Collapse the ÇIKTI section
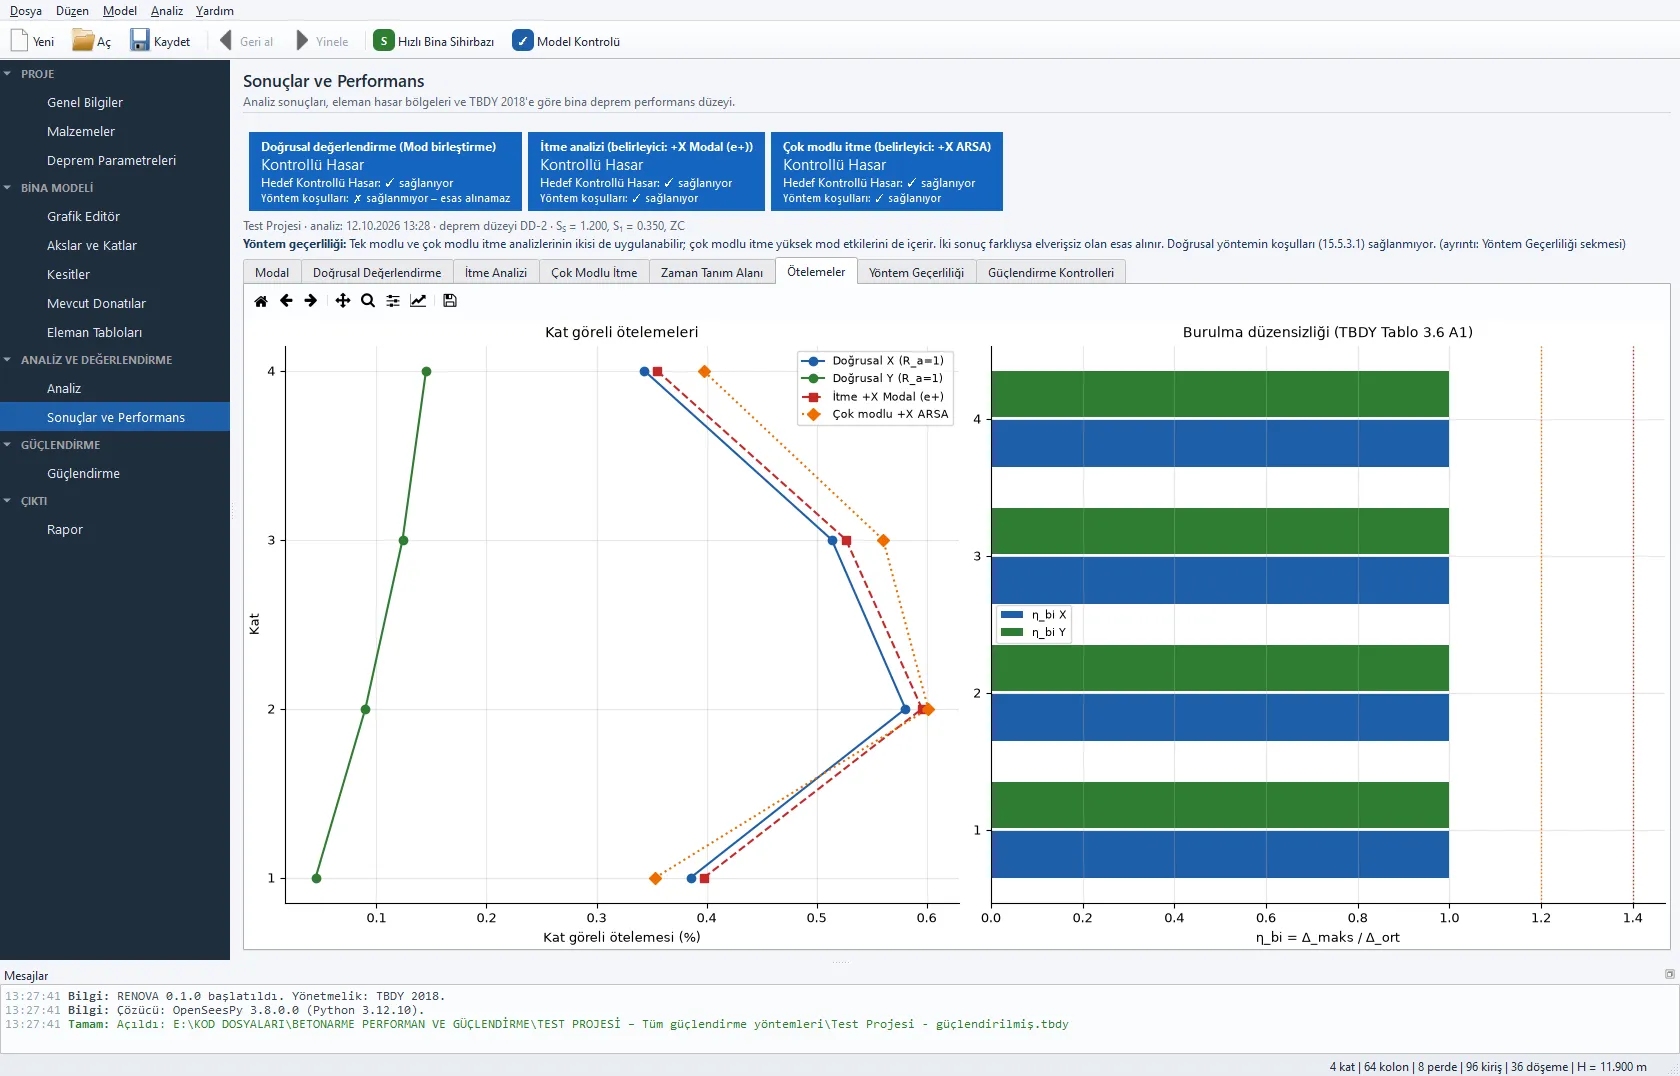This screenshot has height=1076, width=1680. (8, 501)
